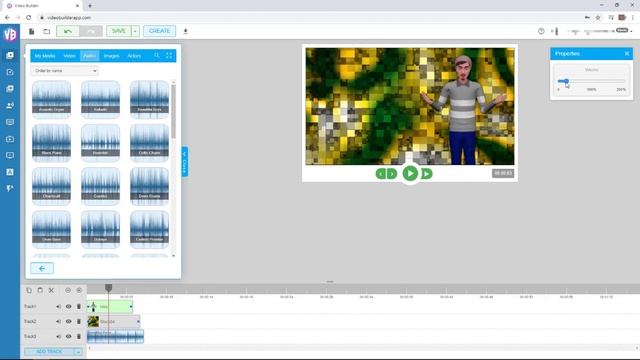Select the Audio tab
Screen dimensions: 640x360
pyautogui.click(x=89, y=56)
